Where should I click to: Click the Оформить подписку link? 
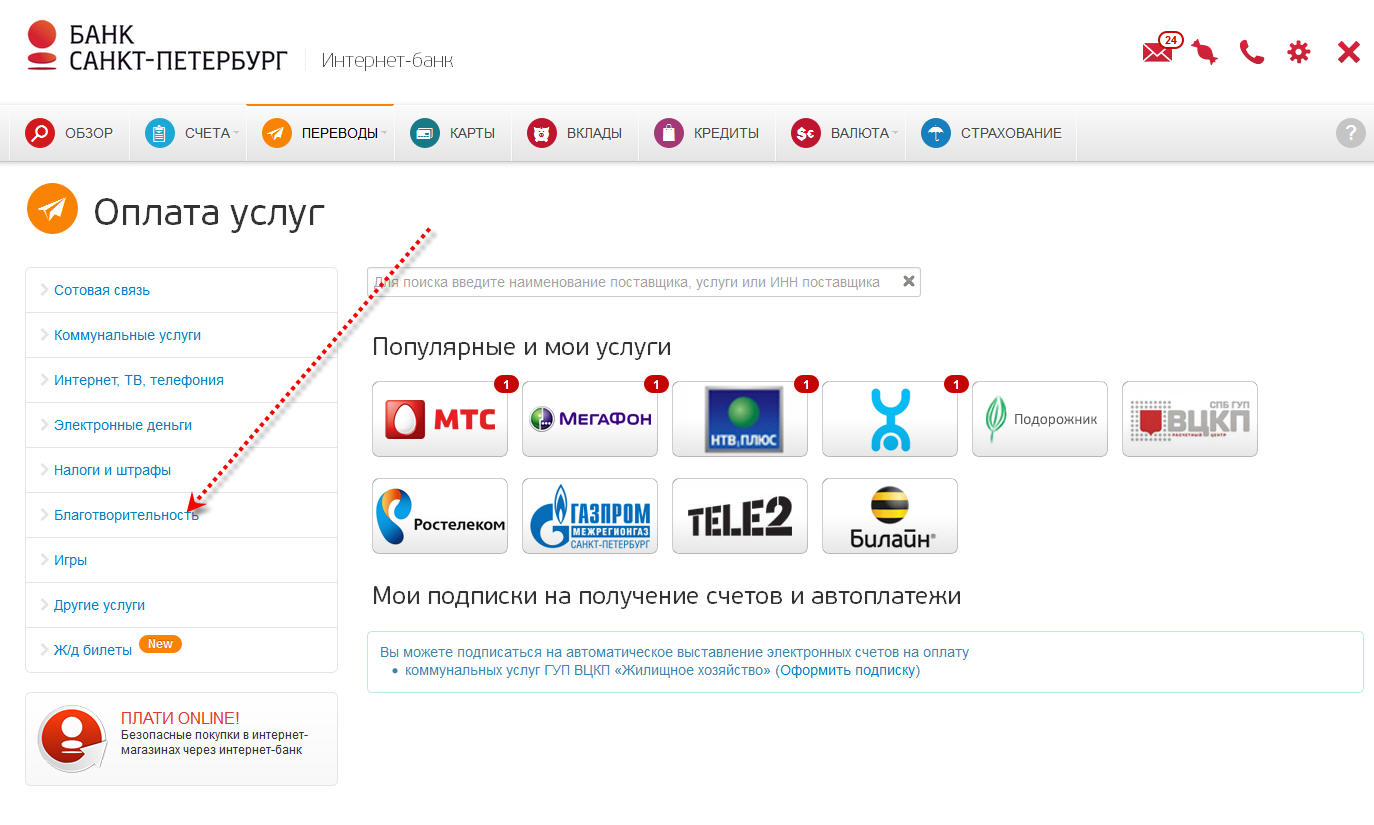(848, 670)
